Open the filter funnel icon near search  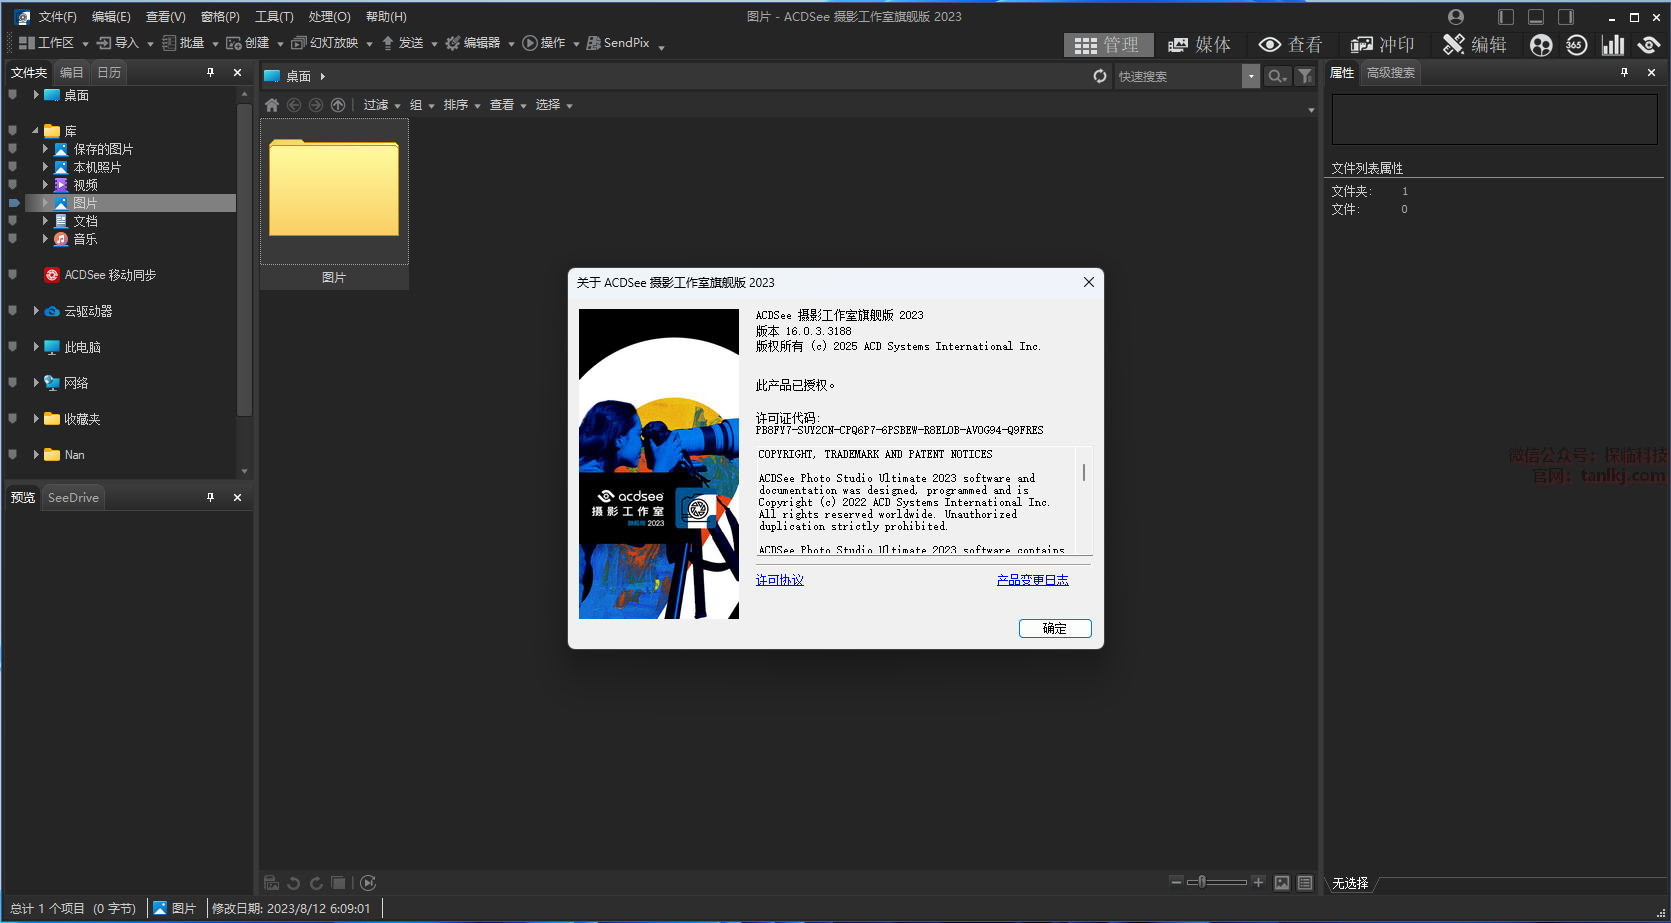[x=1305, y=76]
